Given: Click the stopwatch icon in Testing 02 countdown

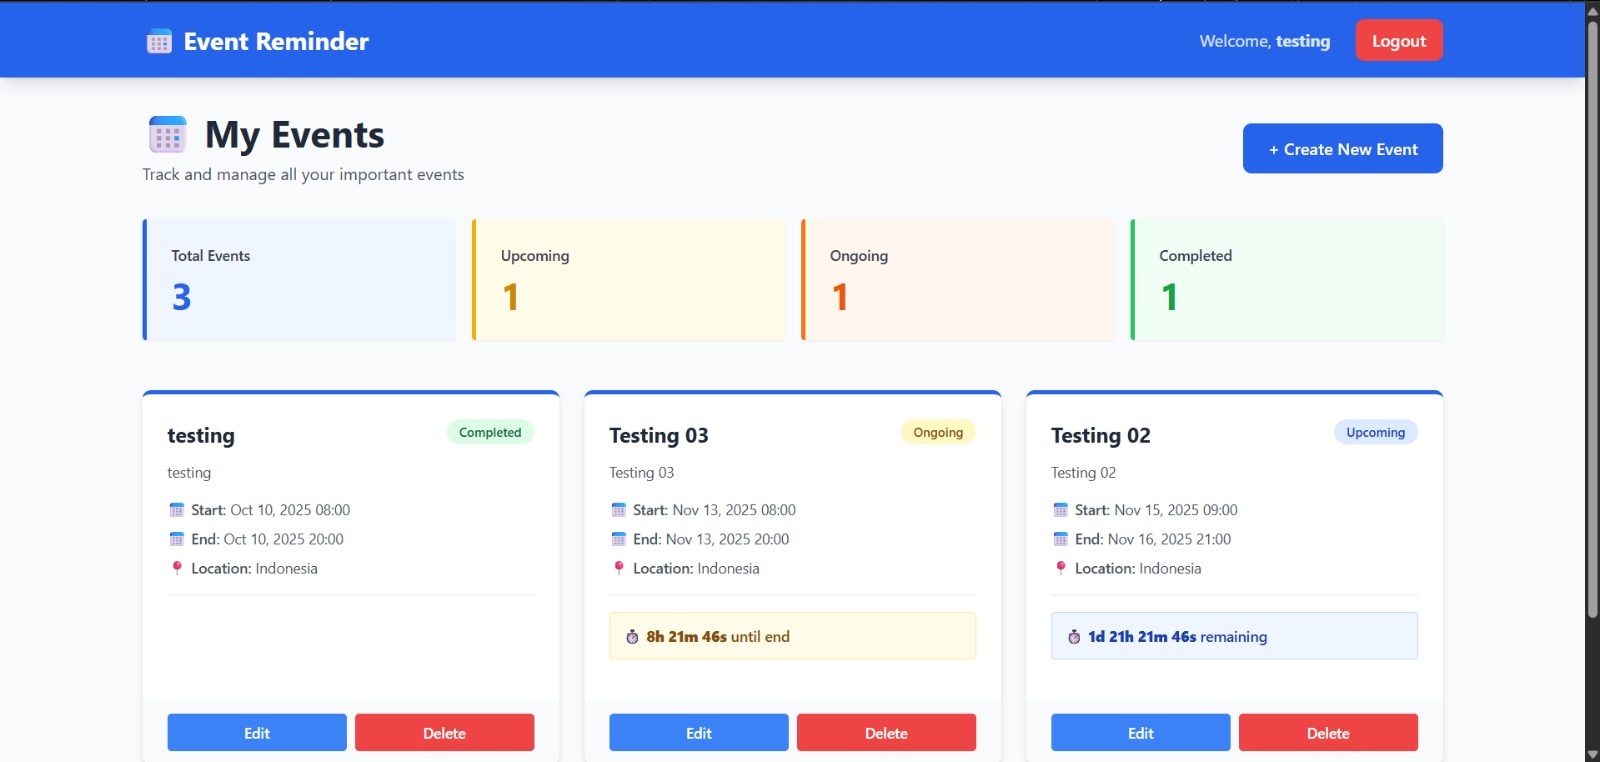Looking at the screenshot, I should tap(1074, 637).
